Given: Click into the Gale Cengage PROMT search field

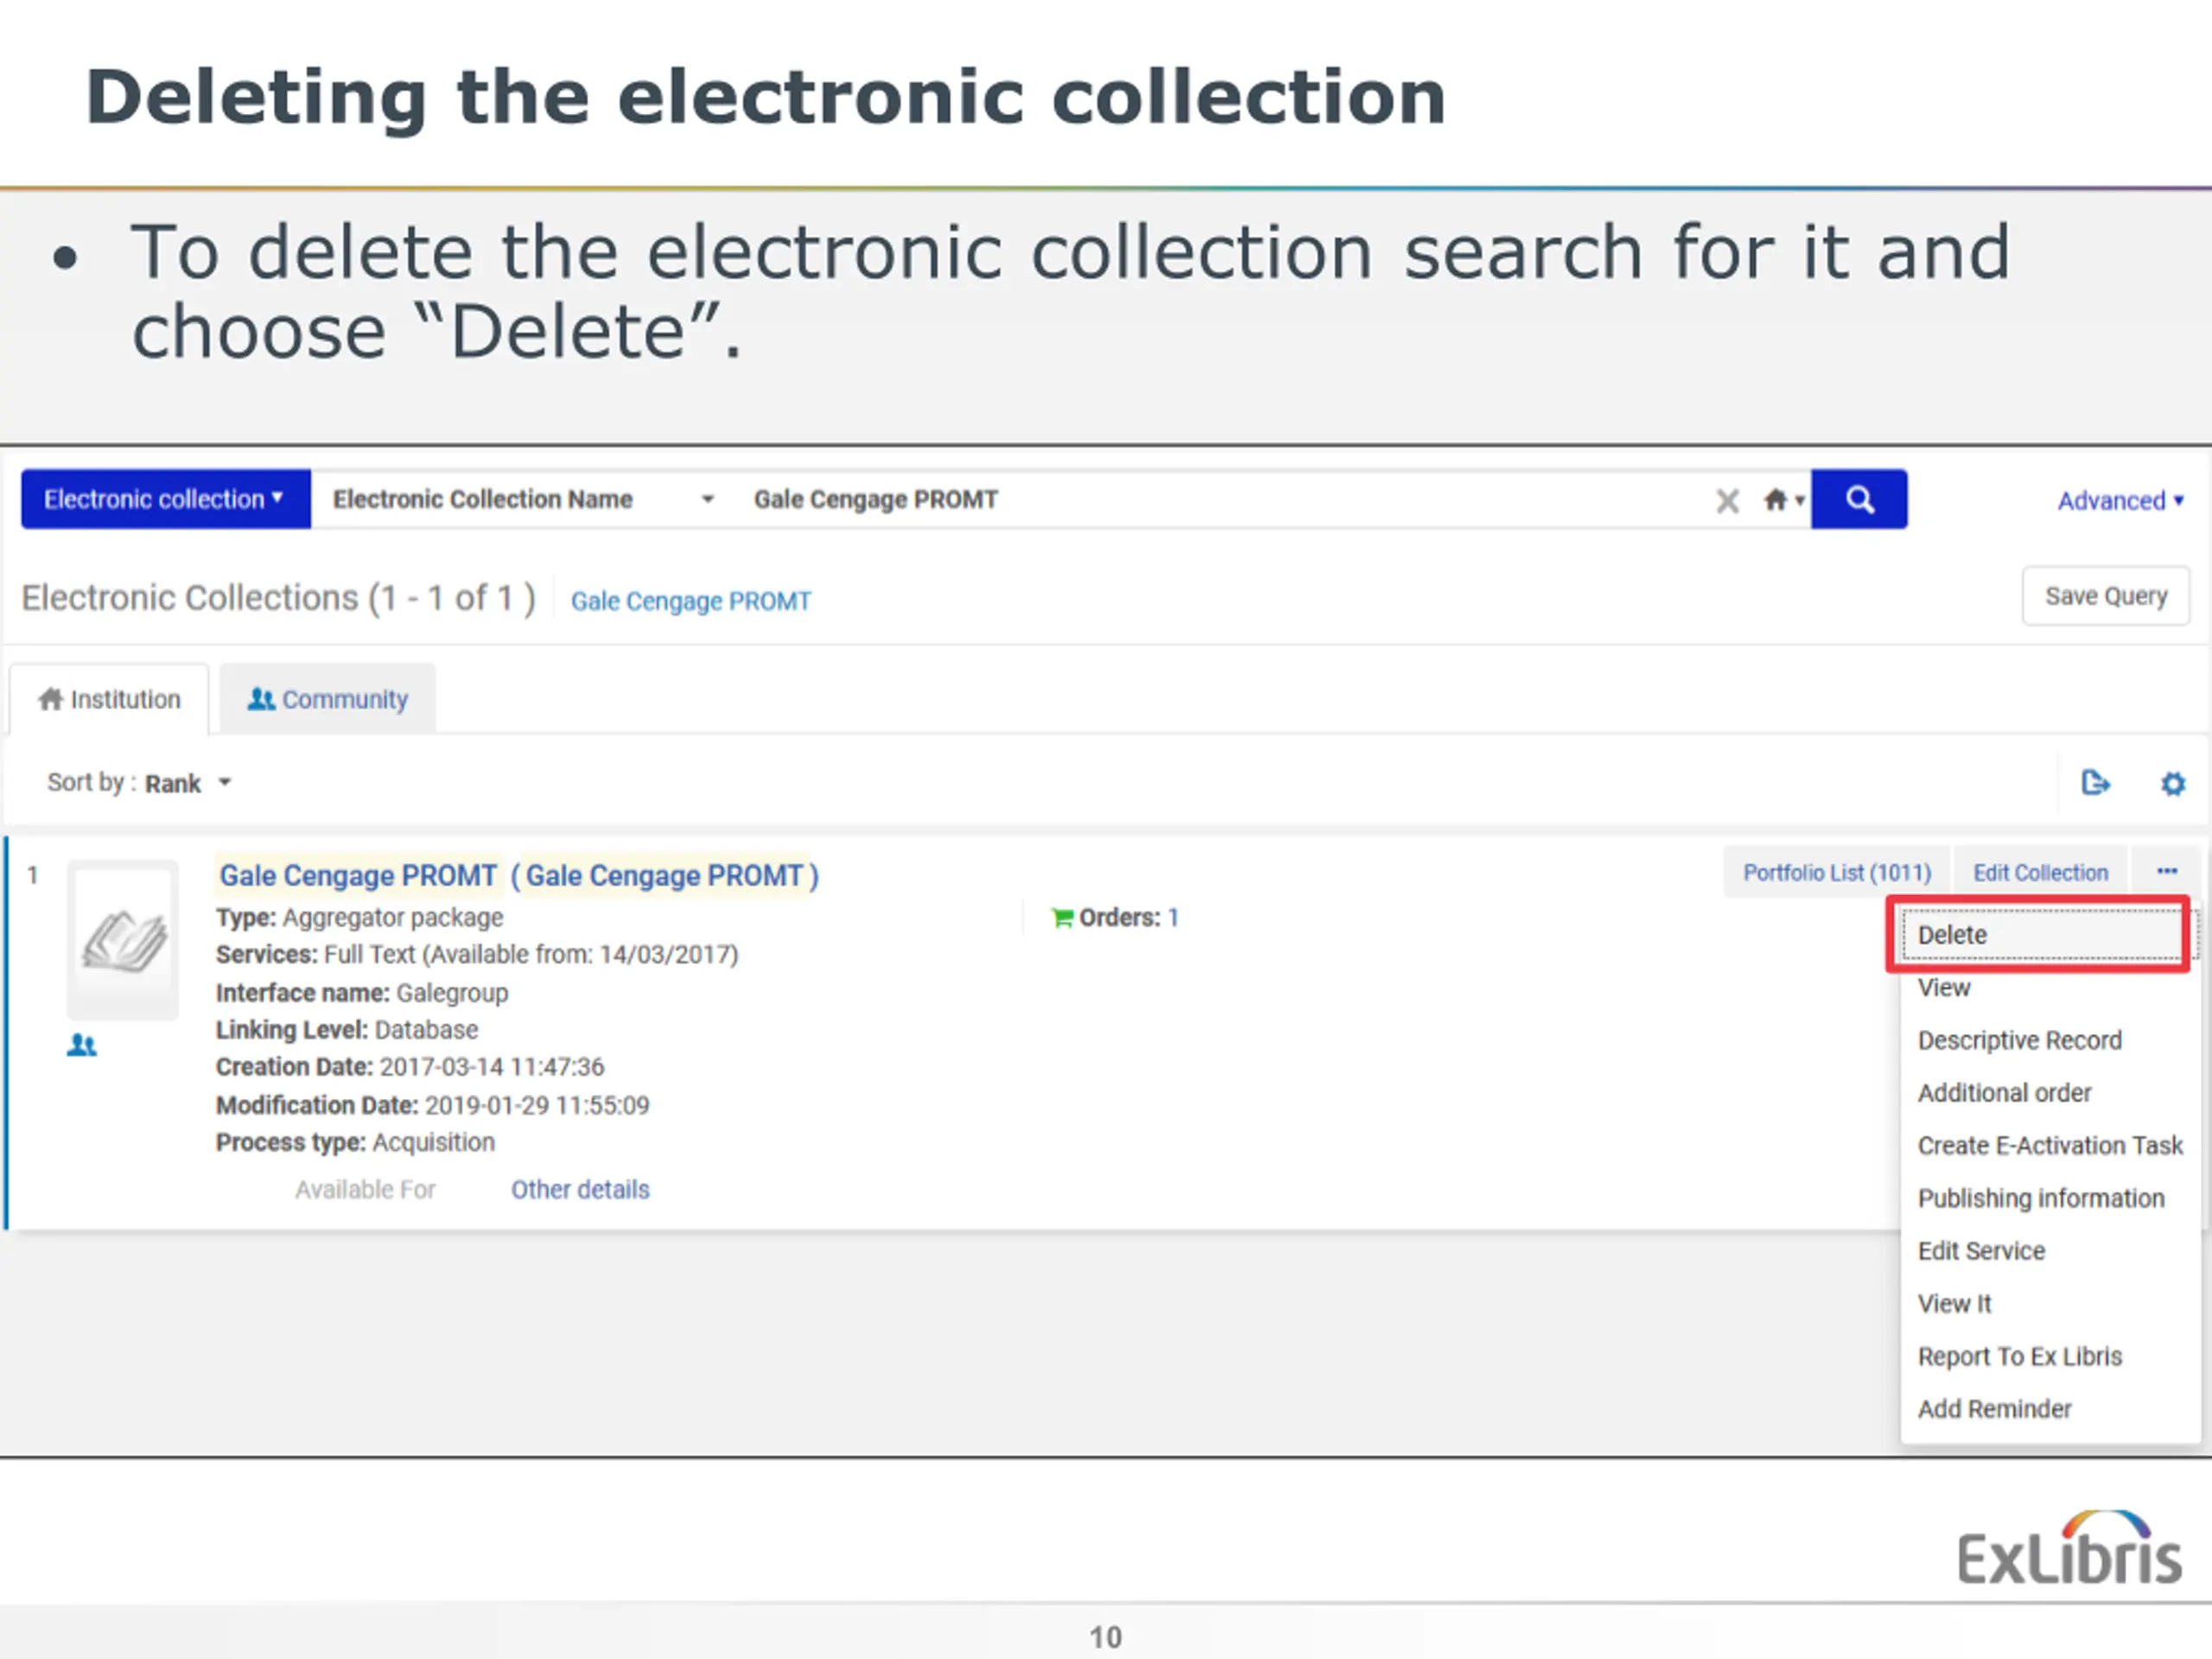Looking at the screenshot, I should click(x=1220, y=499).
